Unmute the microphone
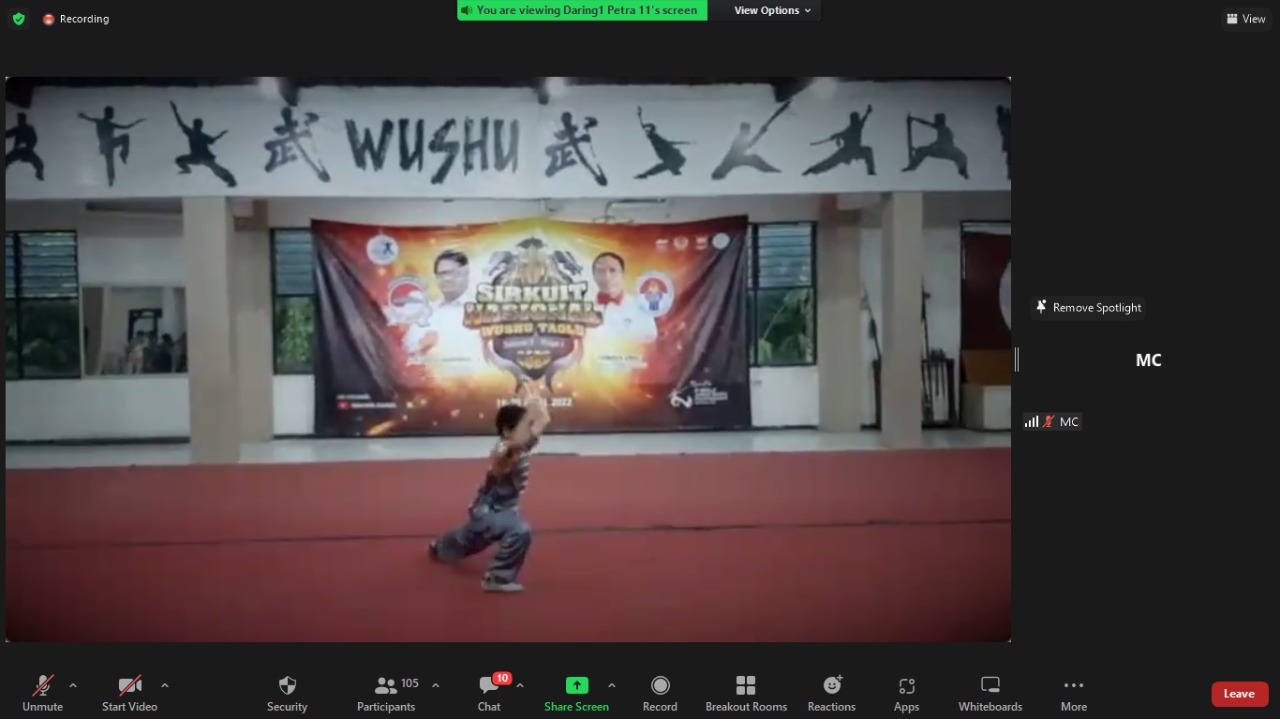This screenshot has height=719, width=1280. tap(42, 693)
